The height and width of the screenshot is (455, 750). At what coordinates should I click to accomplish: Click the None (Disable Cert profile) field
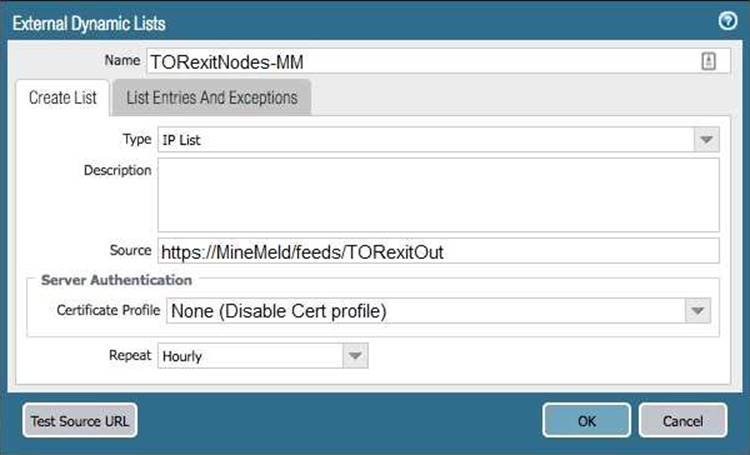click(x=425, y=311)
